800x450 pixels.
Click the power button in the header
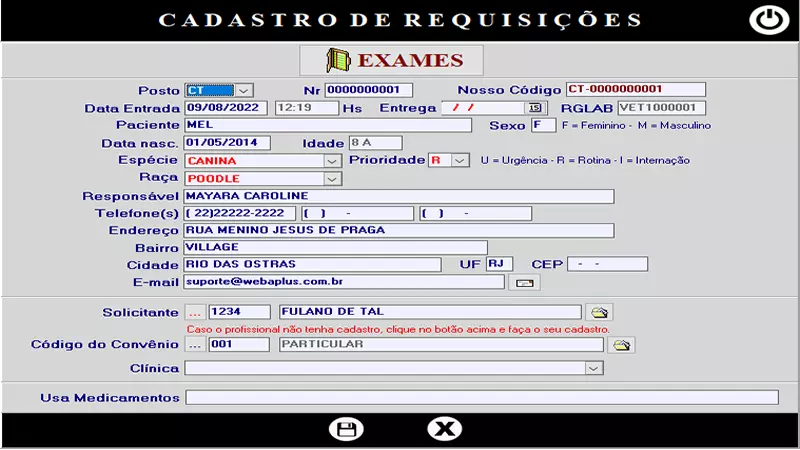tap(767, 20)
